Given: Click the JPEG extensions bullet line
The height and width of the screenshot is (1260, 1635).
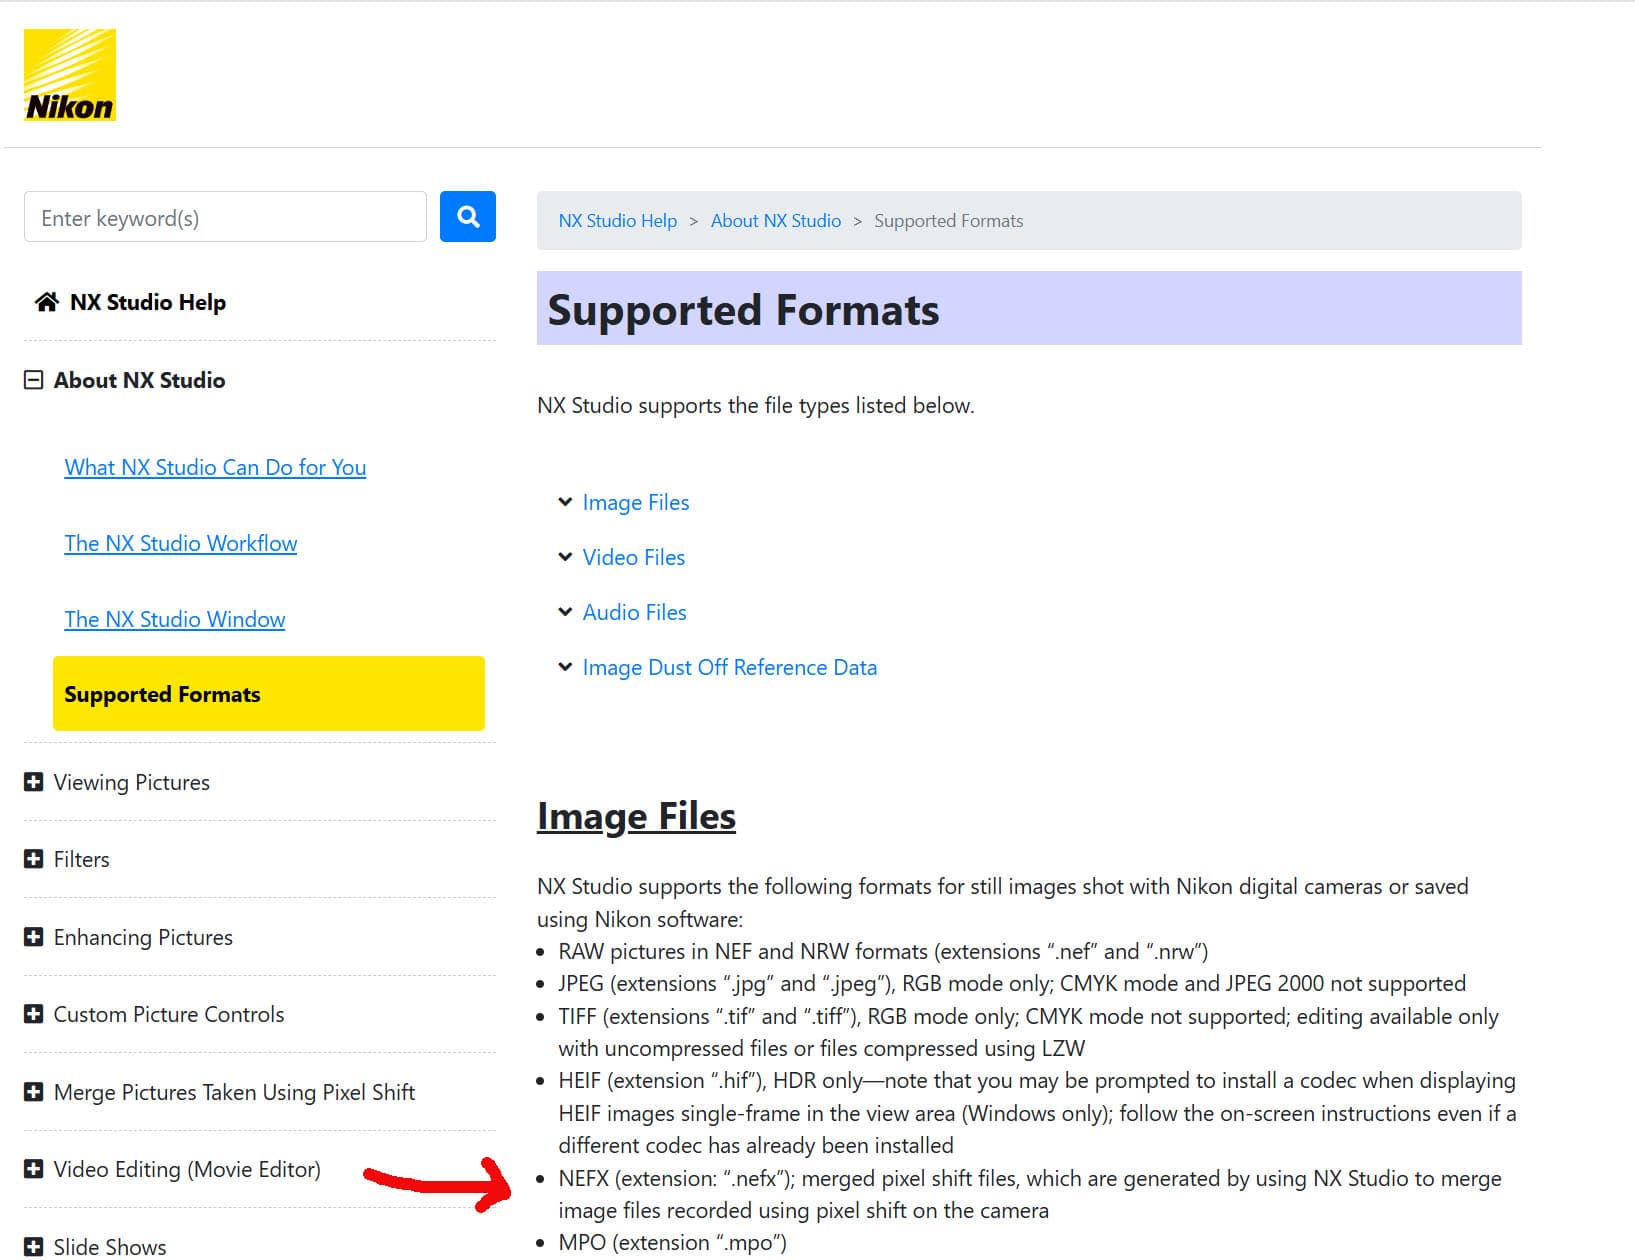Looking at the screenshot, I should click(x=1012, y=983).
